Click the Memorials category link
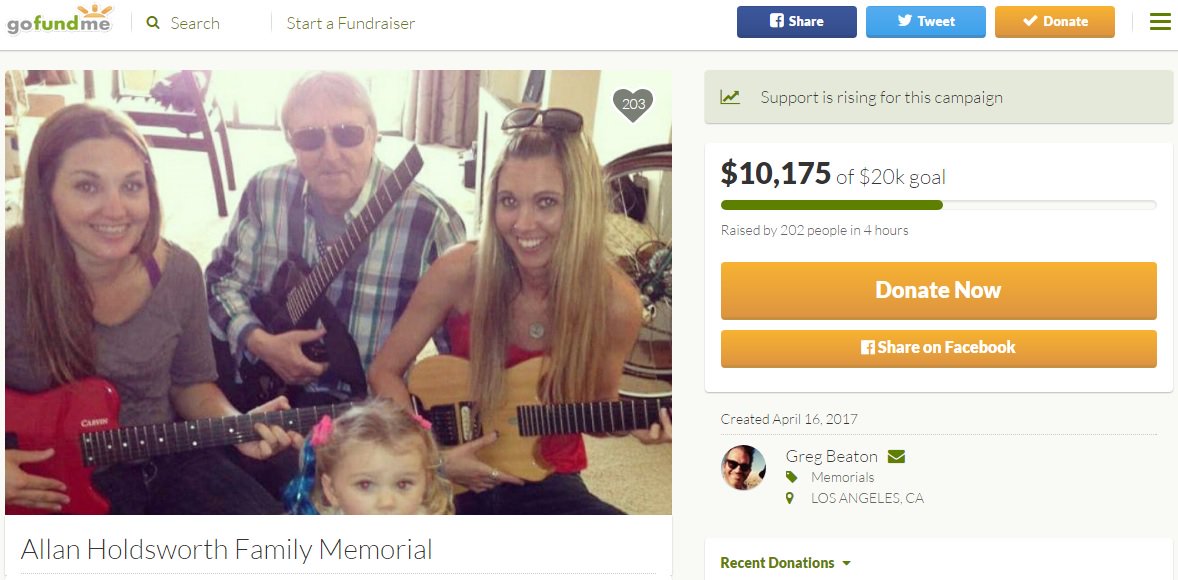Image resolution: width=1178 pixels, height=580 pixels. coord(842,477)
